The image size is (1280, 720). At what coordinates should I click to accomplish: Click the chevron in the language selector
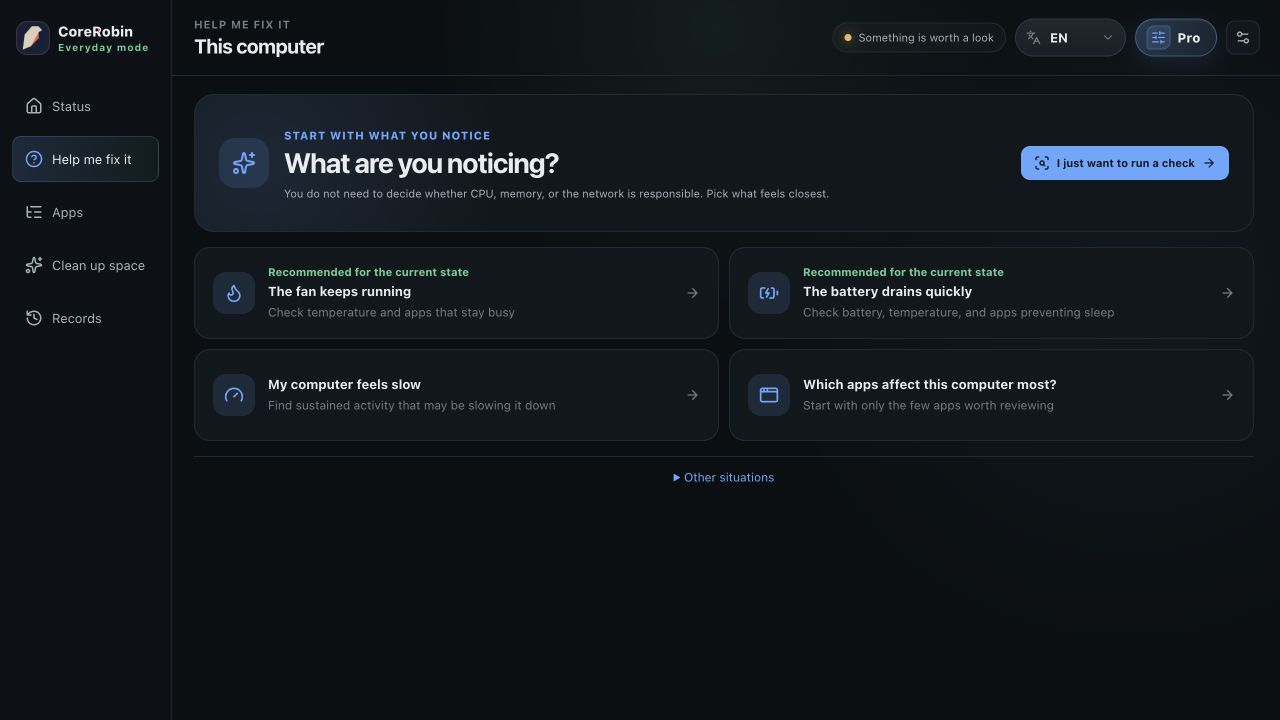pyautogui.click(x=1107, y=38)
